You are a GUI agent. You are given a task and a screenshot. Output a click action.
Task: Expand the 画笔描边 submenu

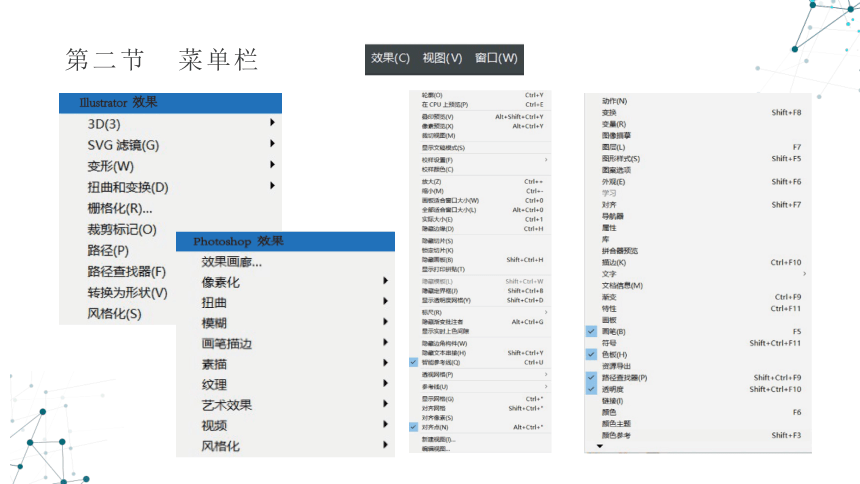click(285, 344)
